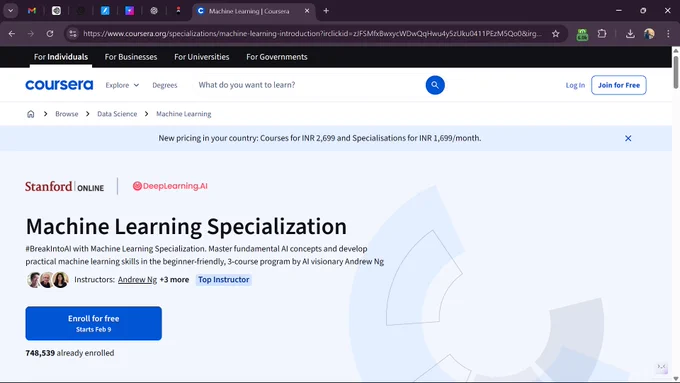
Task: Click the DeepLearning.AI logo
Action: pyautogui.click(x=170, y=186)
